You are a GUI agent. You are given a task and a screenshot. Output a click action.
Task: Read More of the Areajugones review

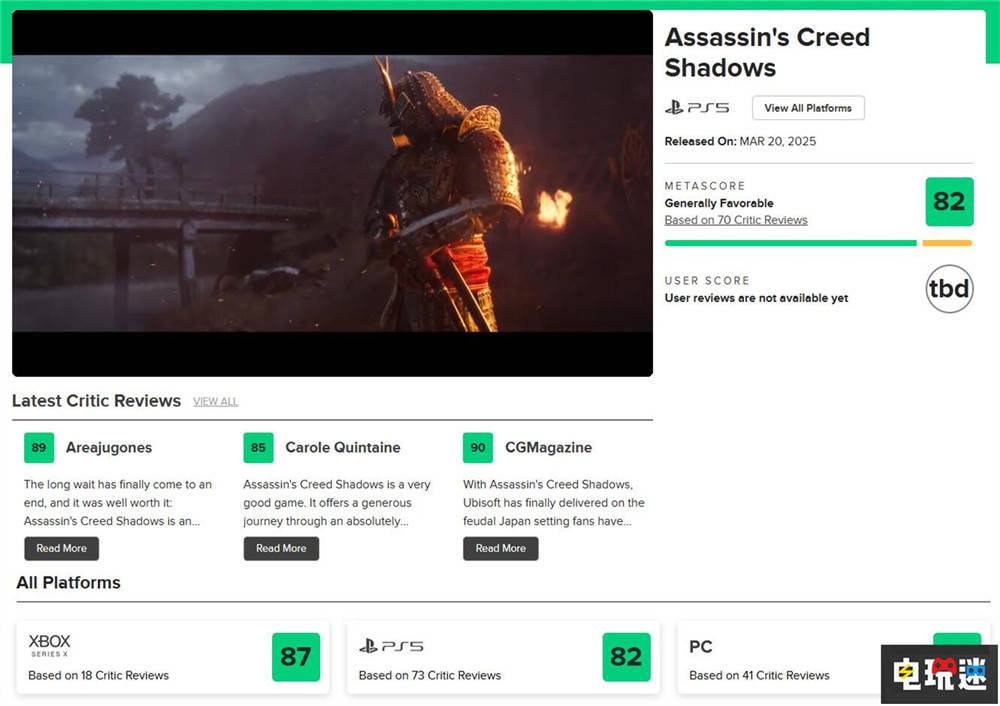point(61,548)
